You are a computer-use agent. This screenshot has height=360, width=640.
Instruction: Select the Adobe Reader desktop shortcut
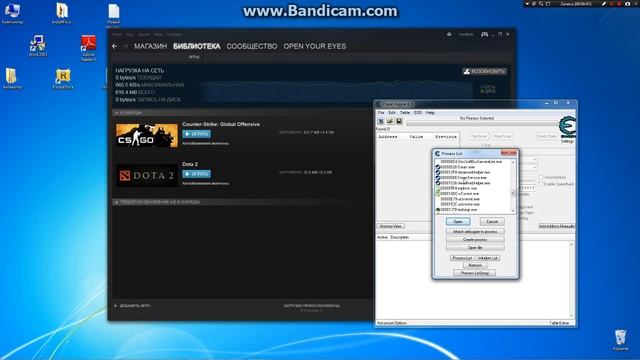[88, 48]
